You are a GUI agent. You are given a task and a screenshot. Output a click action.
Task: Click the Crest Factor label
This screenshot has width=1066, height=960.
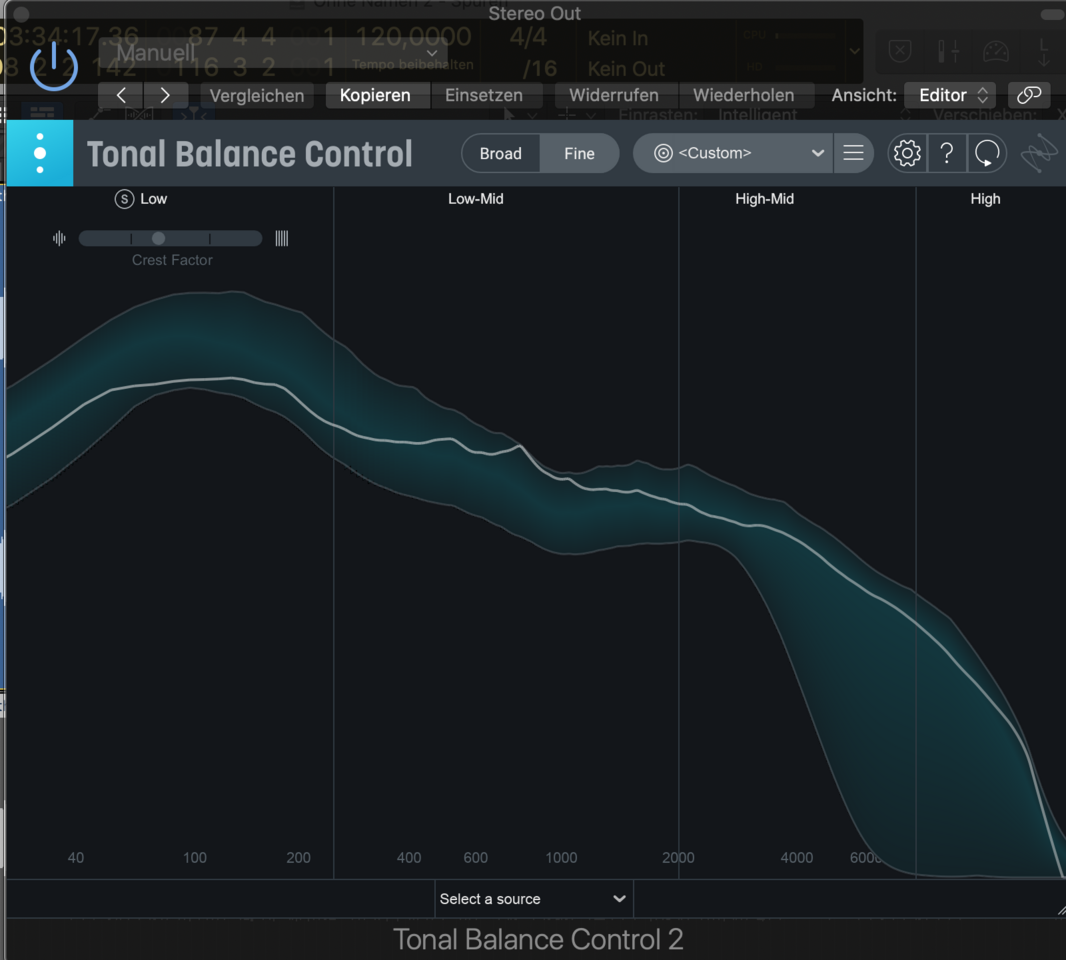(172, 260)
